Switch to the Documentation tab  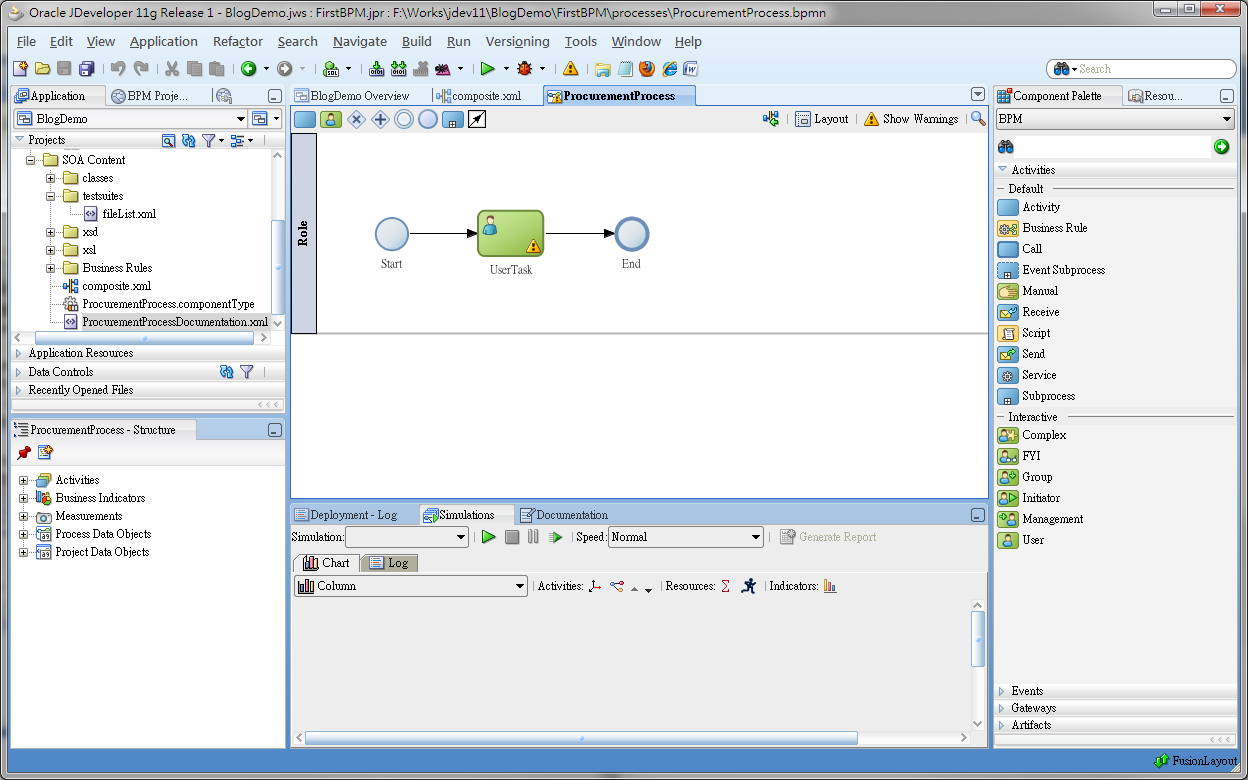(x=565, y=515)
